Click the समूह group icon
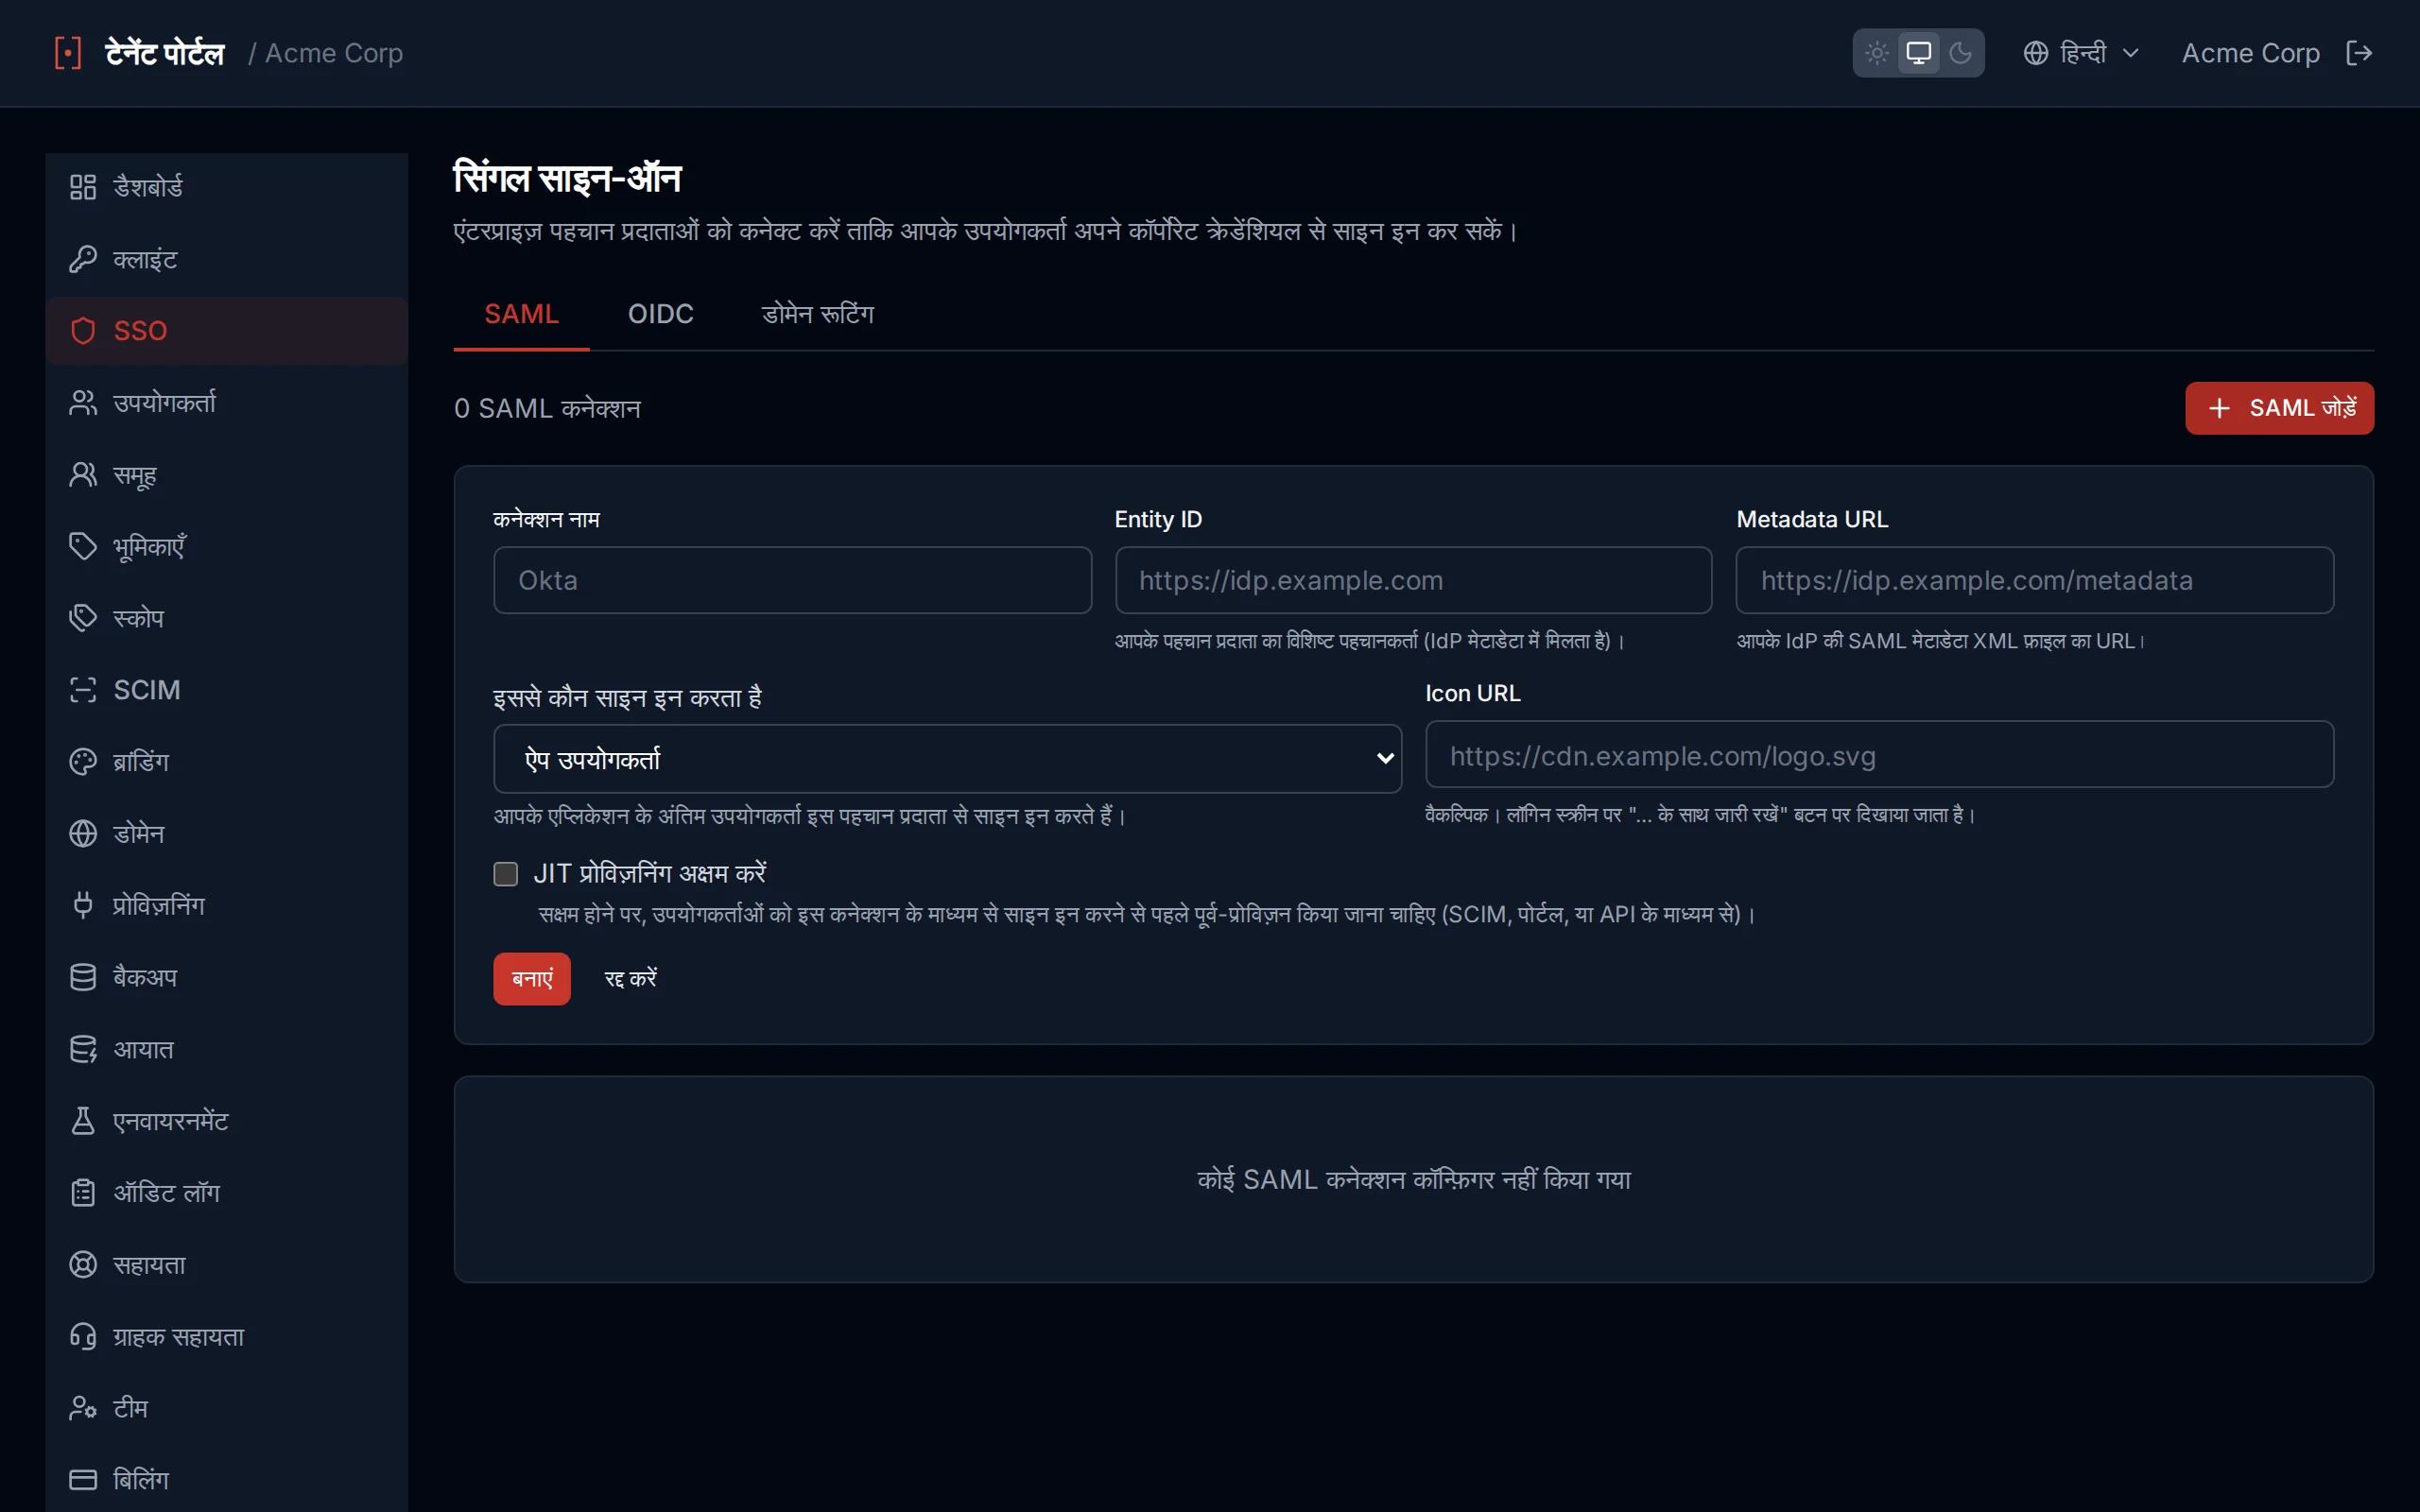Image resolution: width=2420 pixels, height=1512 pixels. coord(83,475)
